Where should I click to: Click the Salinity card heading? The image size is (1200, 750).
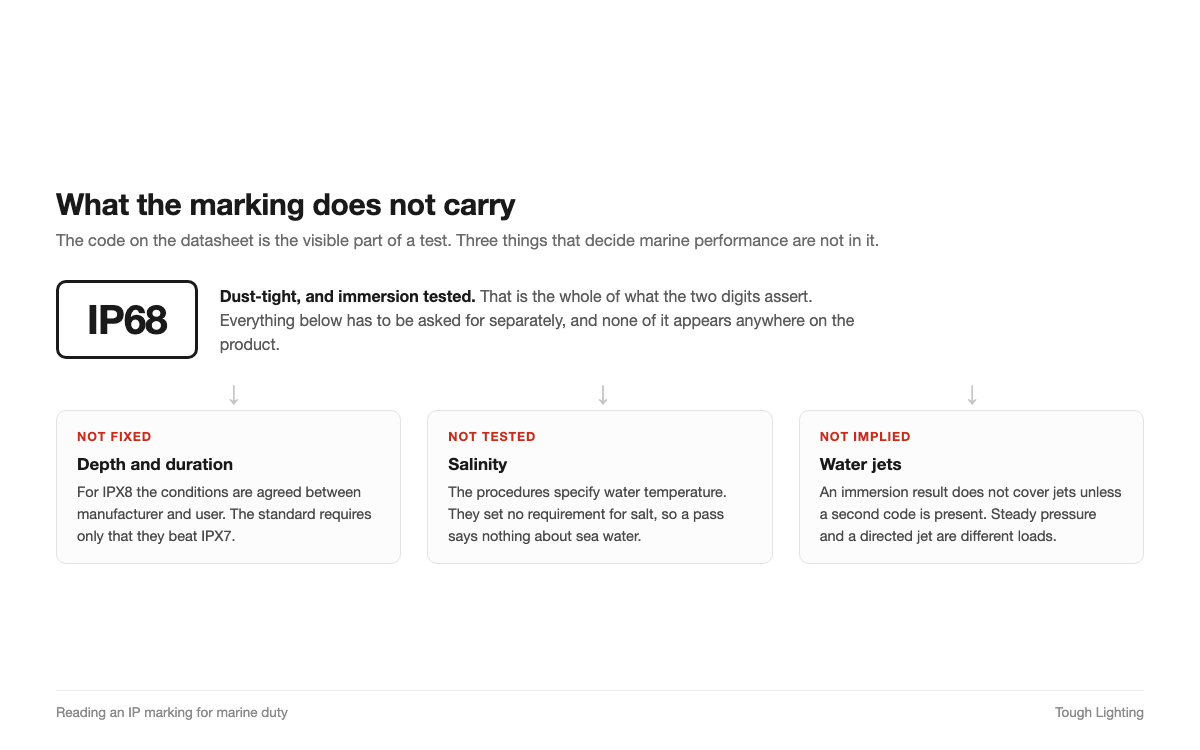478,464
